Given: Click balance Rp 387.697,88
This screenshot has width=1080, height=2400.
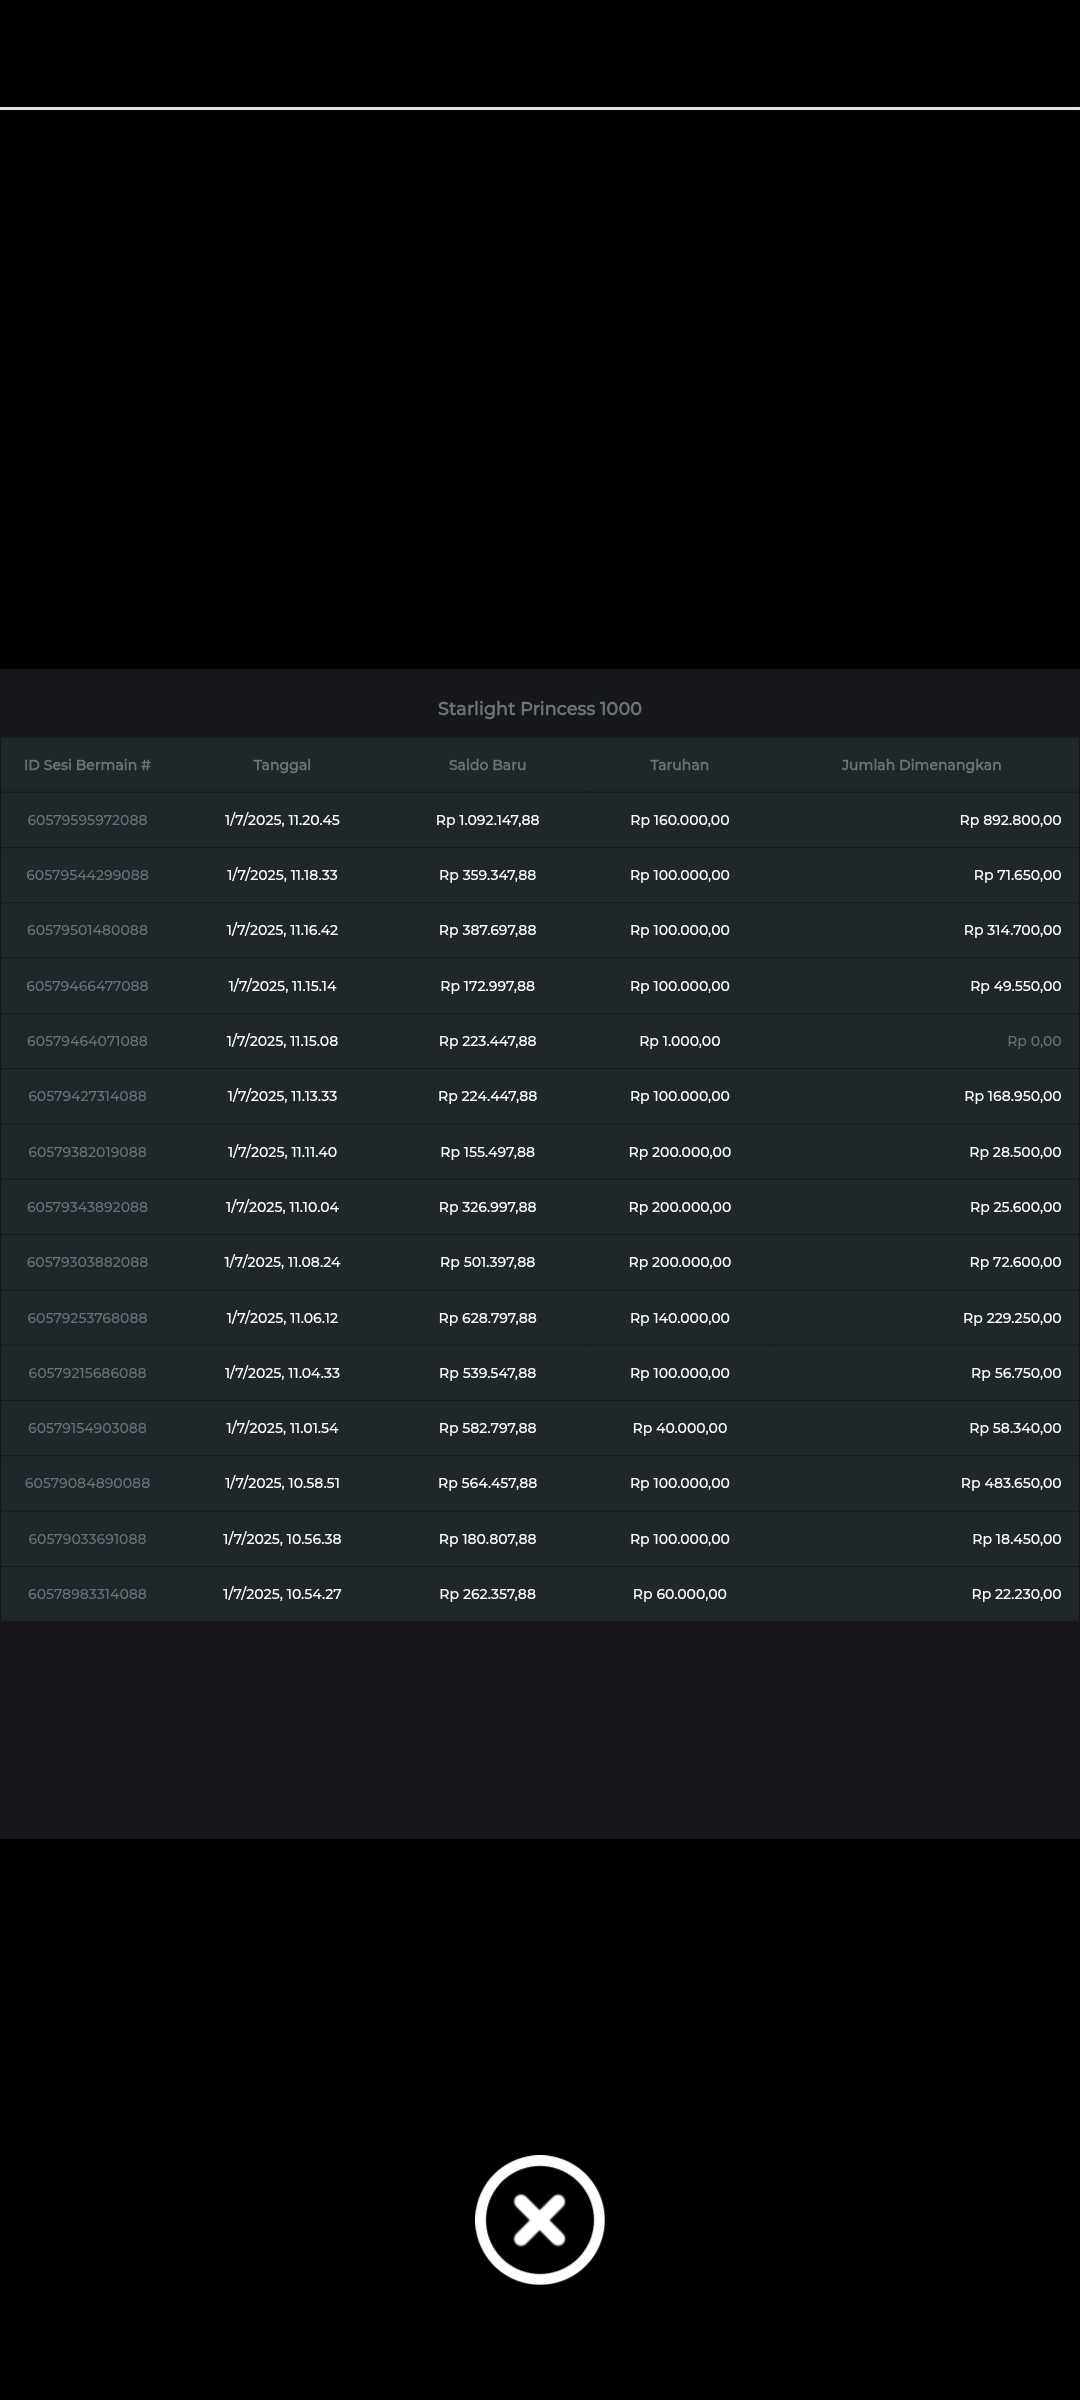Looking at the screenshot, I should (x=487, y=930).
